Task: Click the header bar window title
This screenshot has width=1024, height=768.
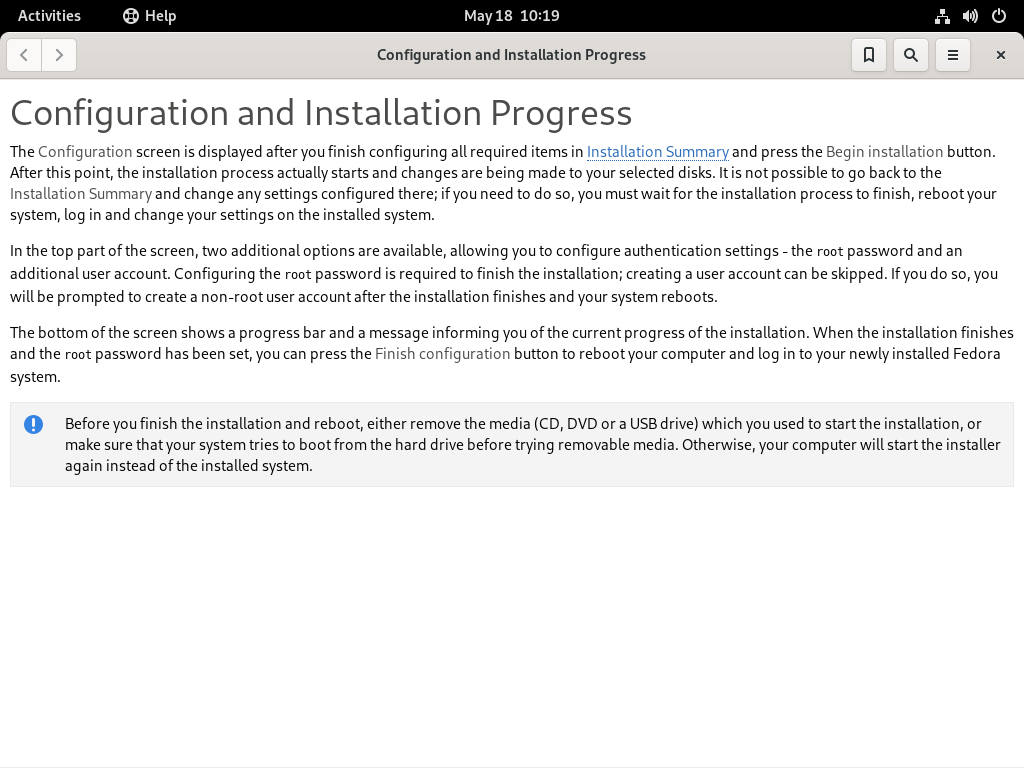Action: pos(511,55)
